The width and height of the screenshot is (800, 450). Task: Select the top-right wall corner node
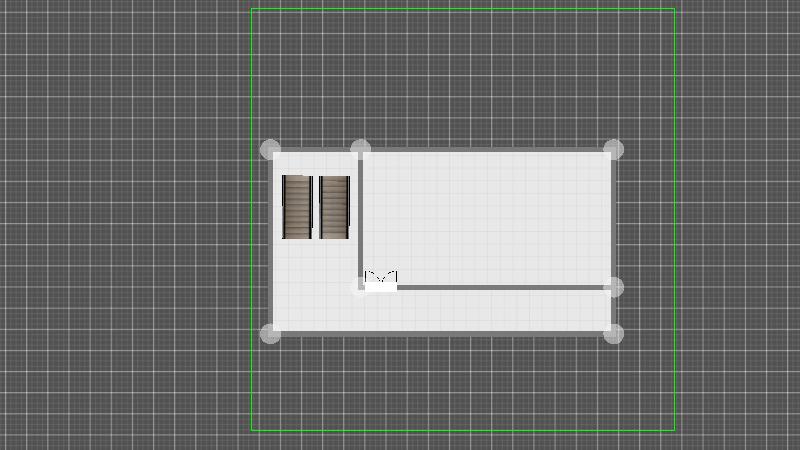pyautogui.click(x=613, y=150)
